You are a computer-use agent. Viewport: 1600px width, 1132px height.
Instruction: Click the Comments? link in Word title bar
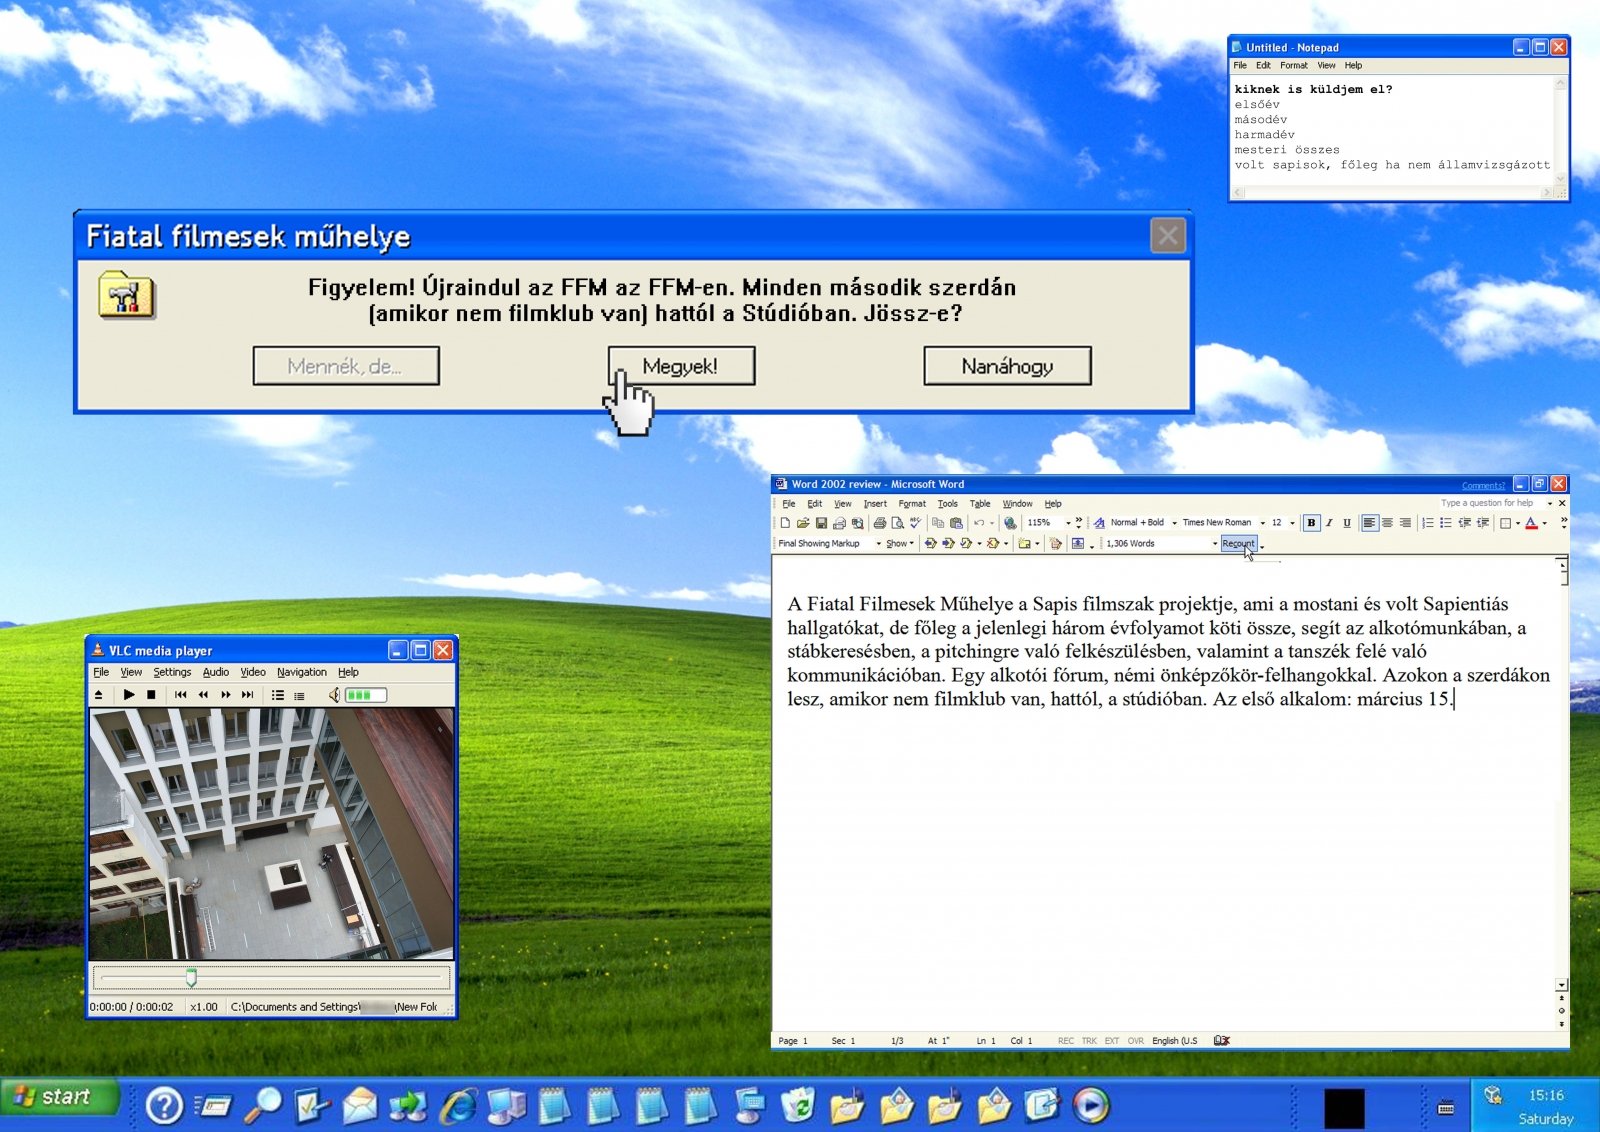tap(1483, 486)
